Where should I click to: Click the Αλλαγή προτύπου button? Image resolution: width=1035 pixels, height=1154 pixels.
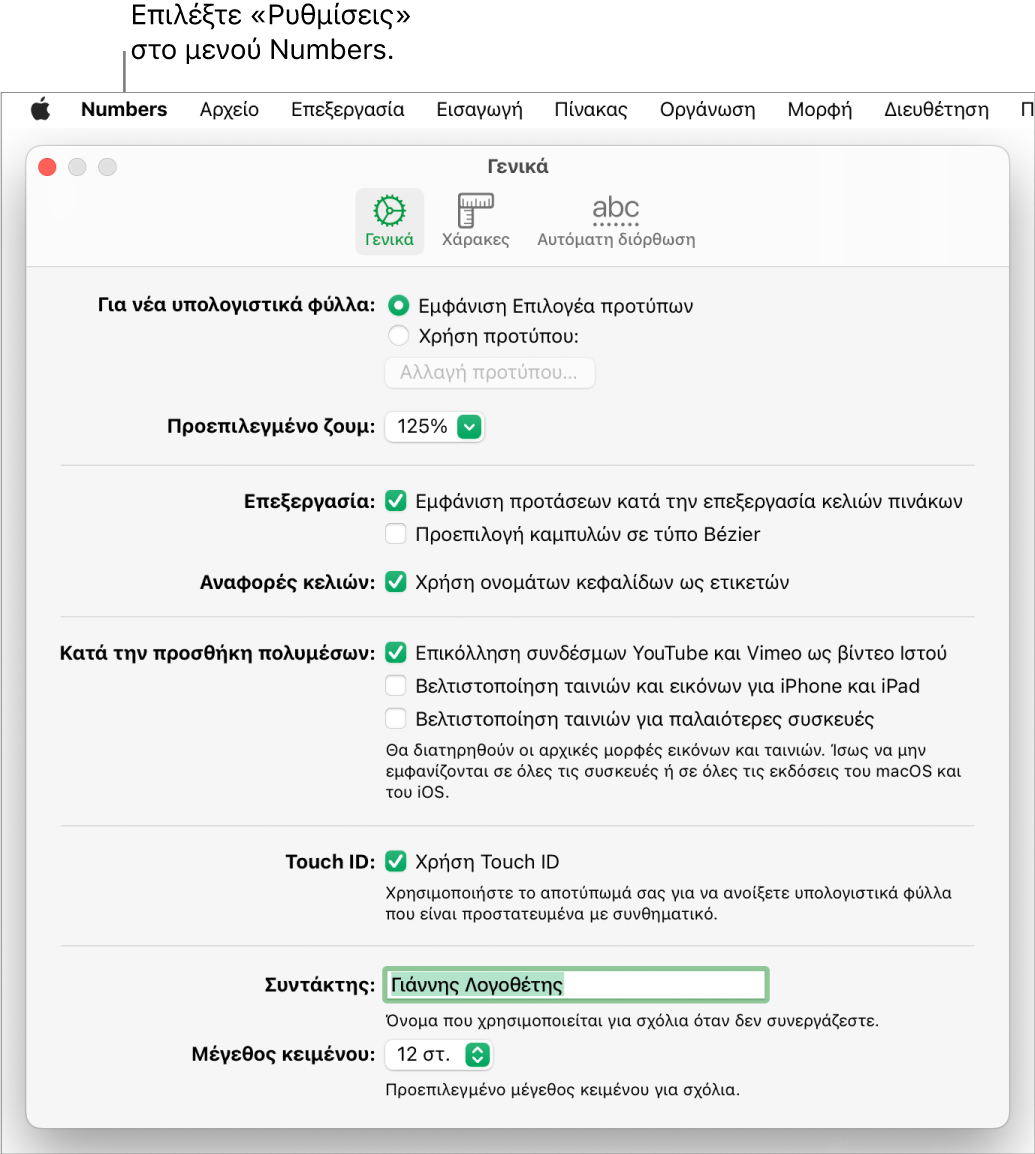pos(490,372)
